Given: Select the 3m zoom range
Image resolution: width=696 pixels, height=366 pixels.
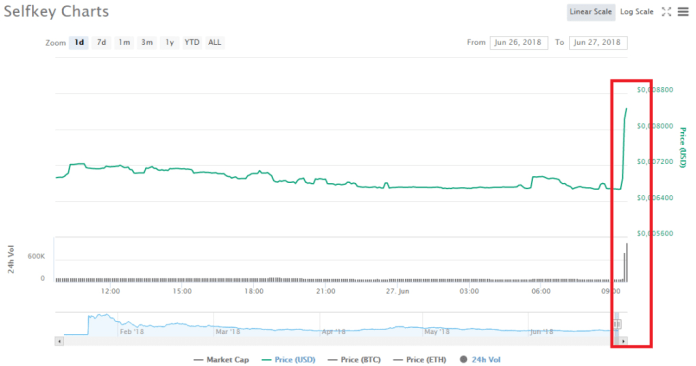Looking at the screenshot, I should coord(147,43).
